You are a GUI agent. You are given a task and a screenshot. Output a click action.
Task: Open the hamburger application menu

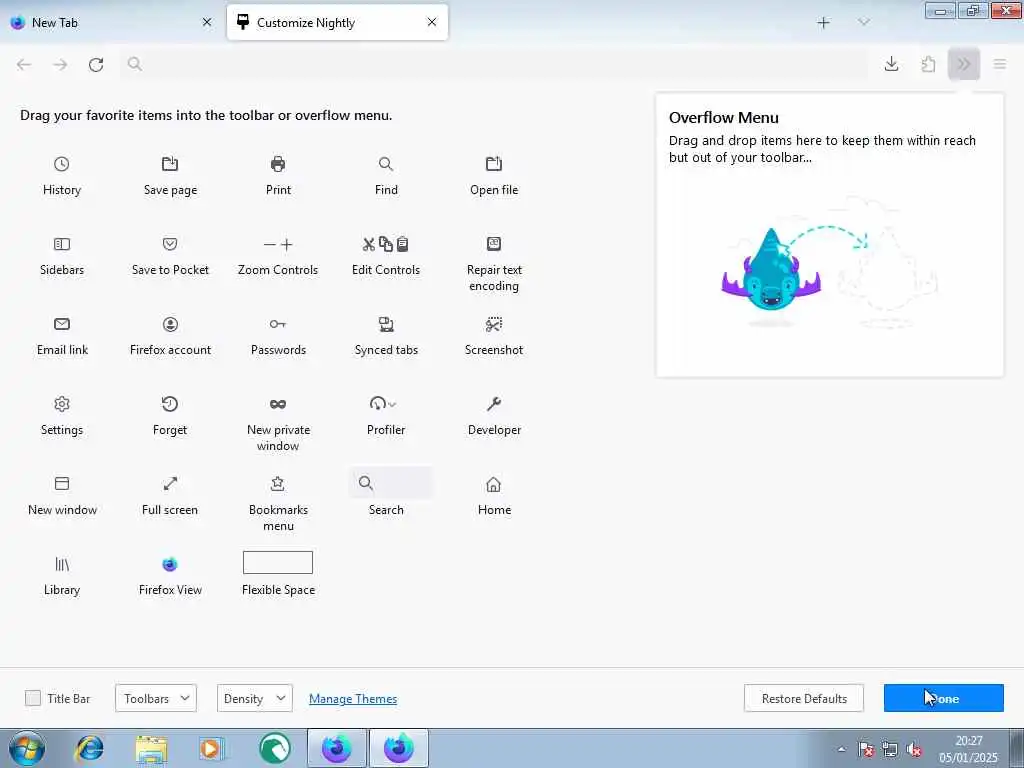pyautogui.click(x=1000, y=64)
